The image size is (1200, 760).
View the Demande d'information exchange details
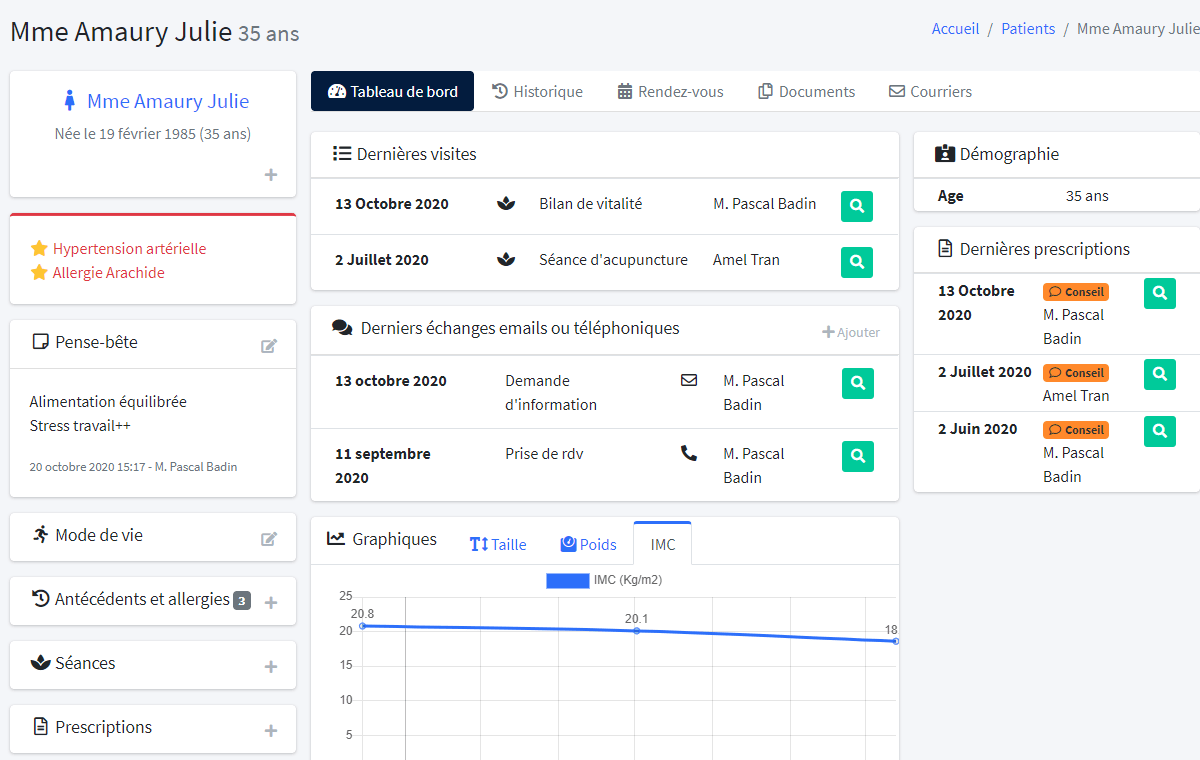tap(857, 383)
